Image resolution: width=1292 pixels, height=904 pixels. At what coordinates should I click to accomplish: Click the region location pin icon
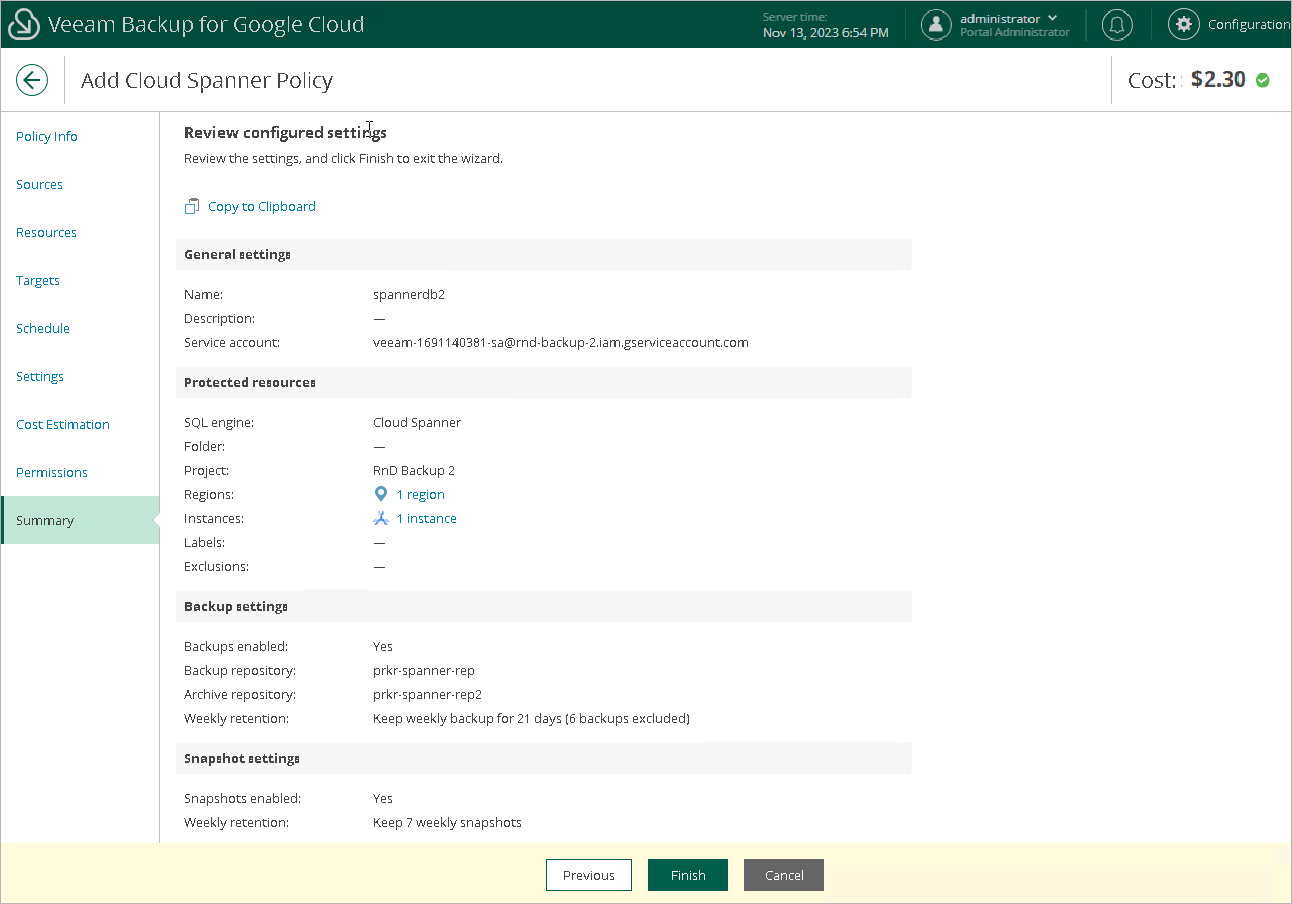tap(380, 495)
